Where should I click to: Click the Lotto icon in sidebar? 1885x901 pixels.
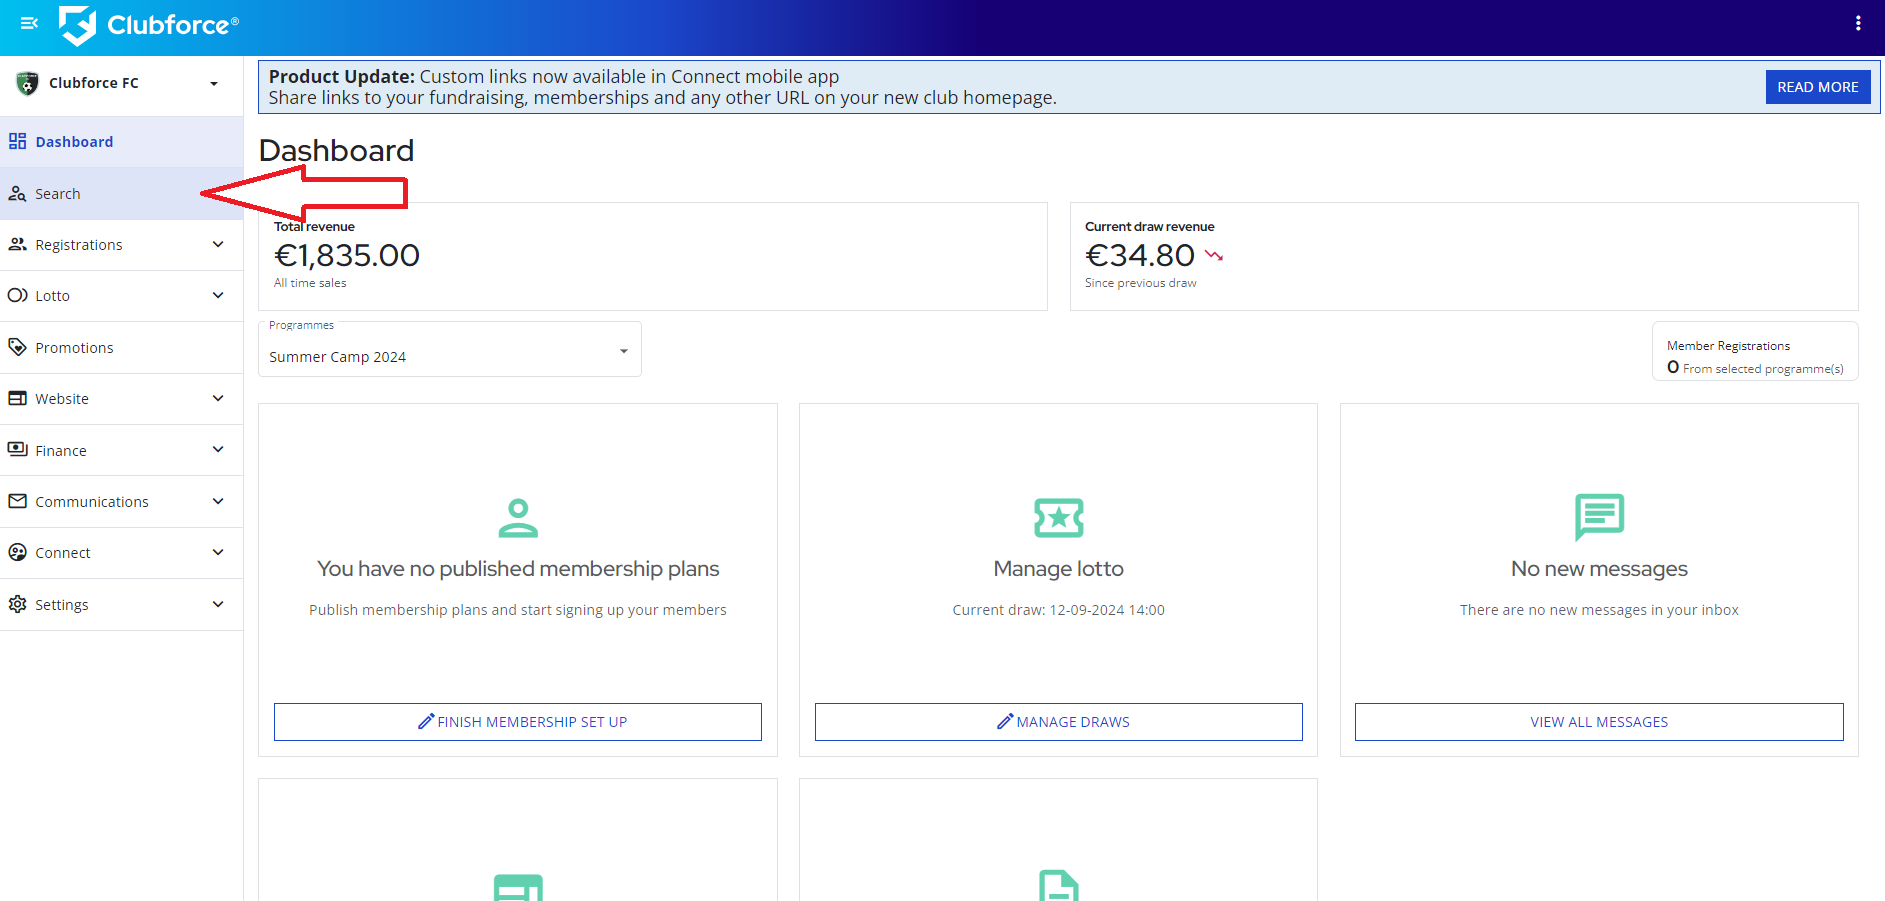[17, 296]
